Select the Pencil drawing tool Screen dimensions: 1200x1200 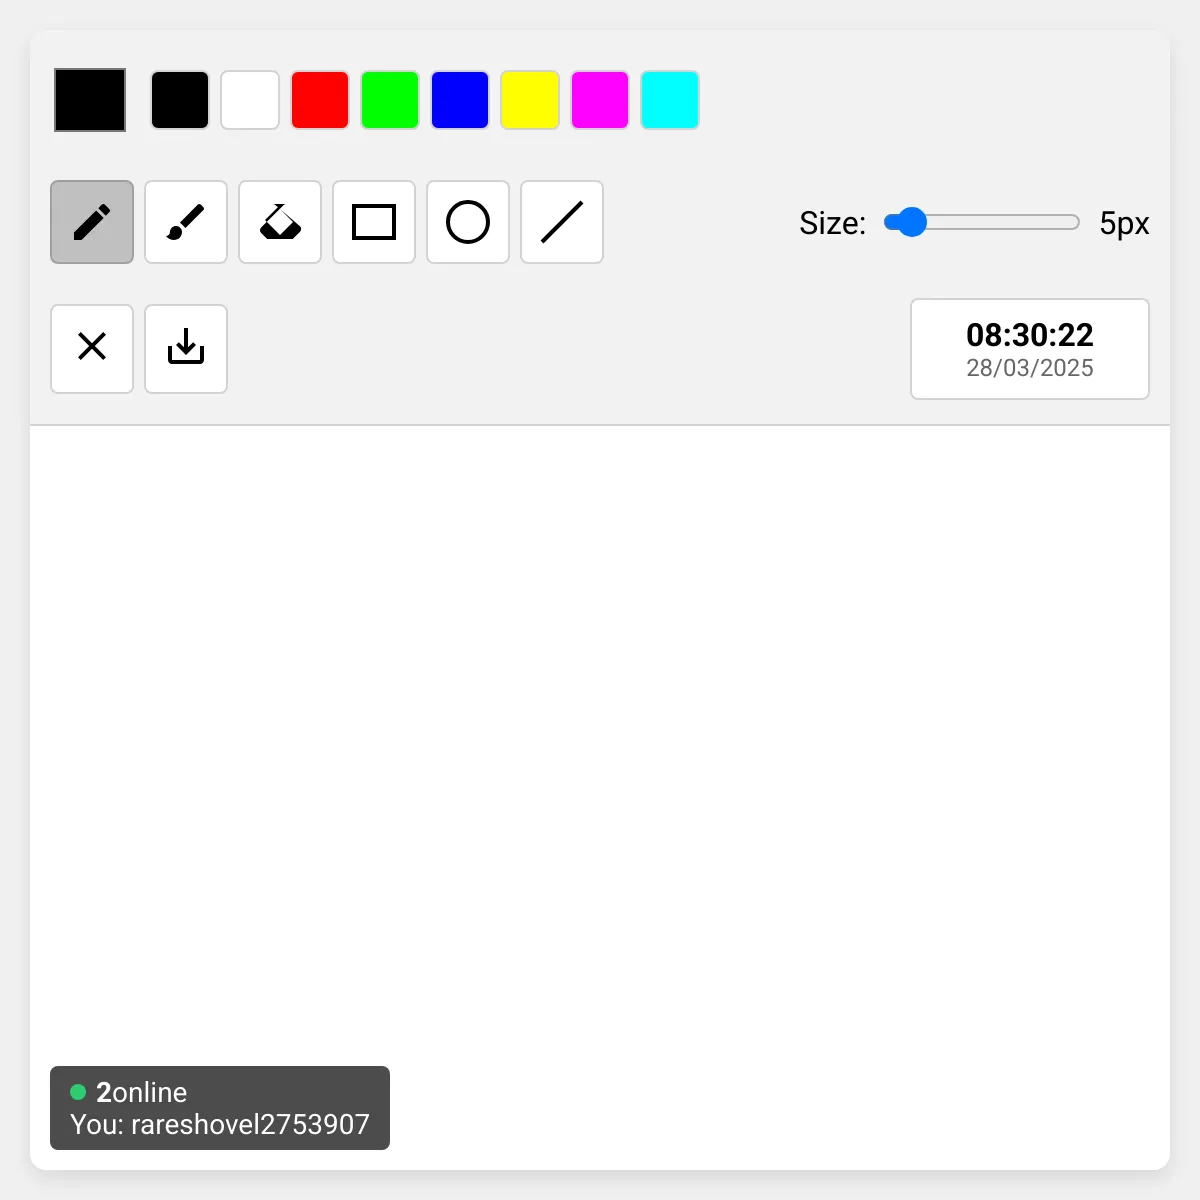tap(92, 222)
